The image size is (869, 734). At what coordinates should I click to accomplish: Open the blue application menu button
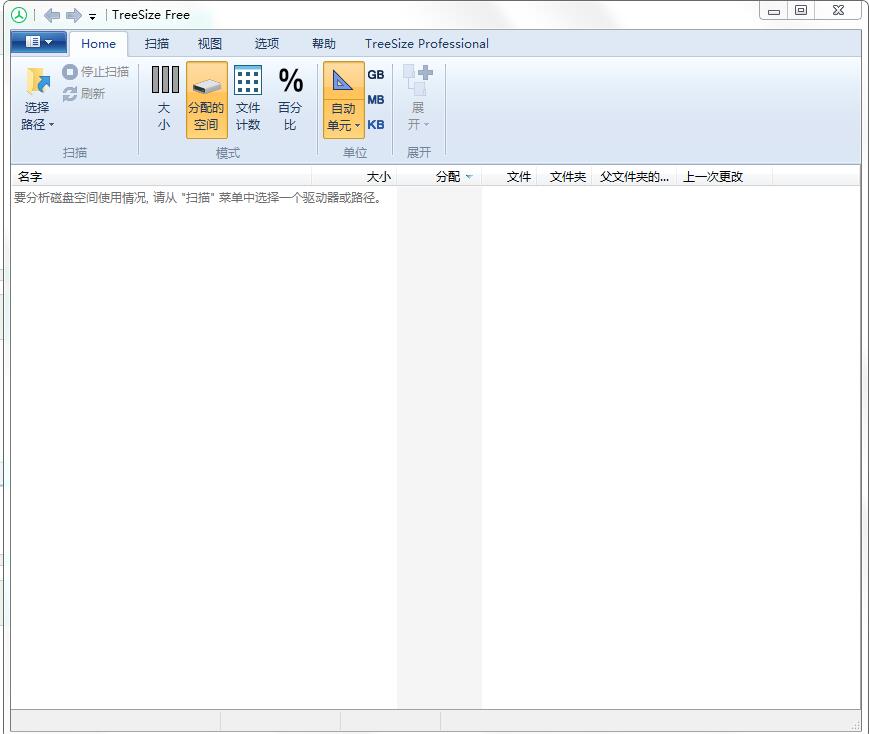39,42
